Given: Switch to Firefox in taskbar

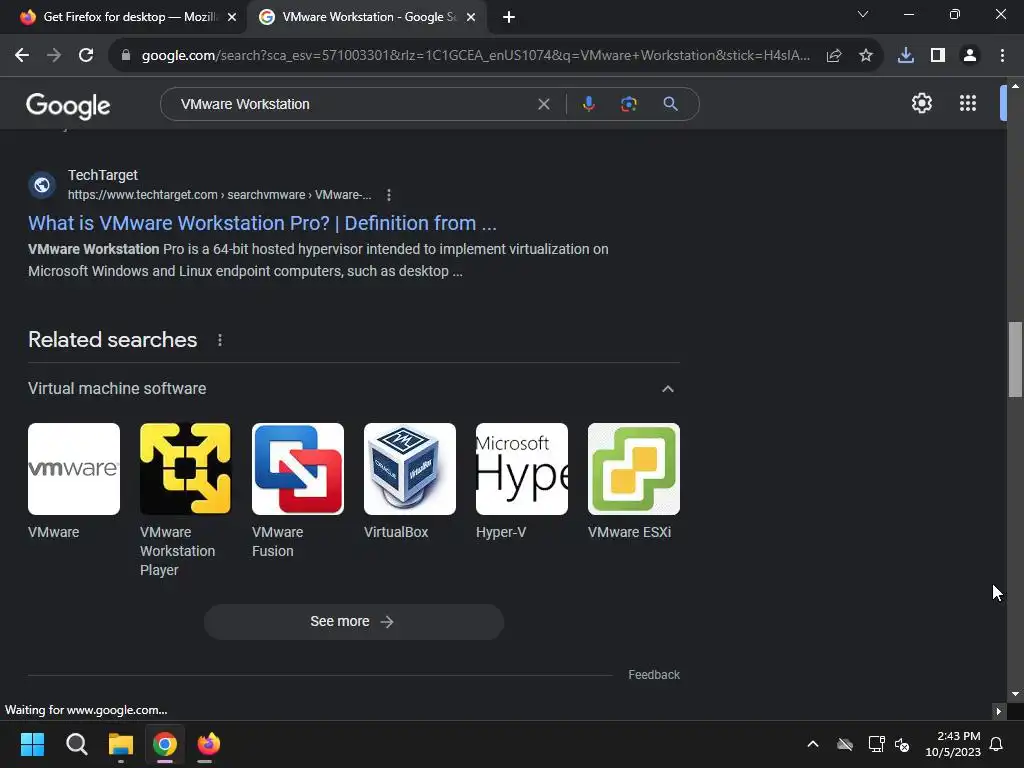Looking at the screenshot, I should (209, 744).
